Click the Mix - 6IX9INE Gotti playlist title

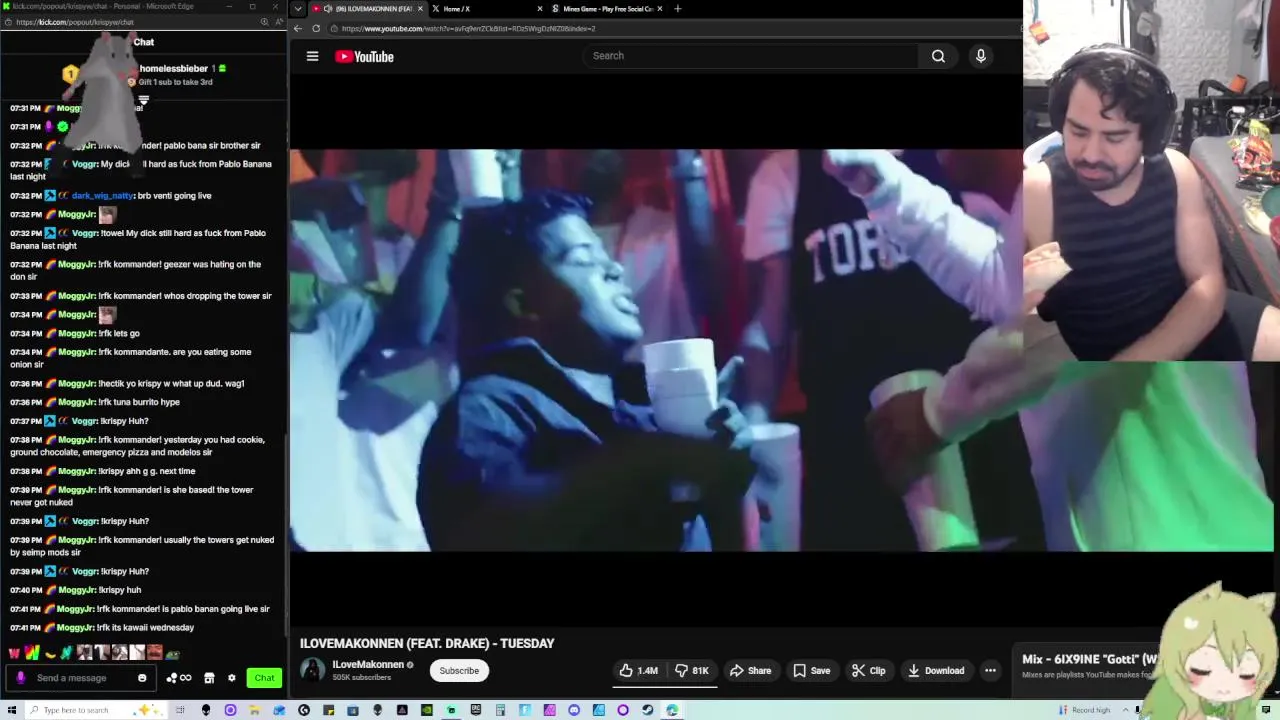pos(1089,660)
